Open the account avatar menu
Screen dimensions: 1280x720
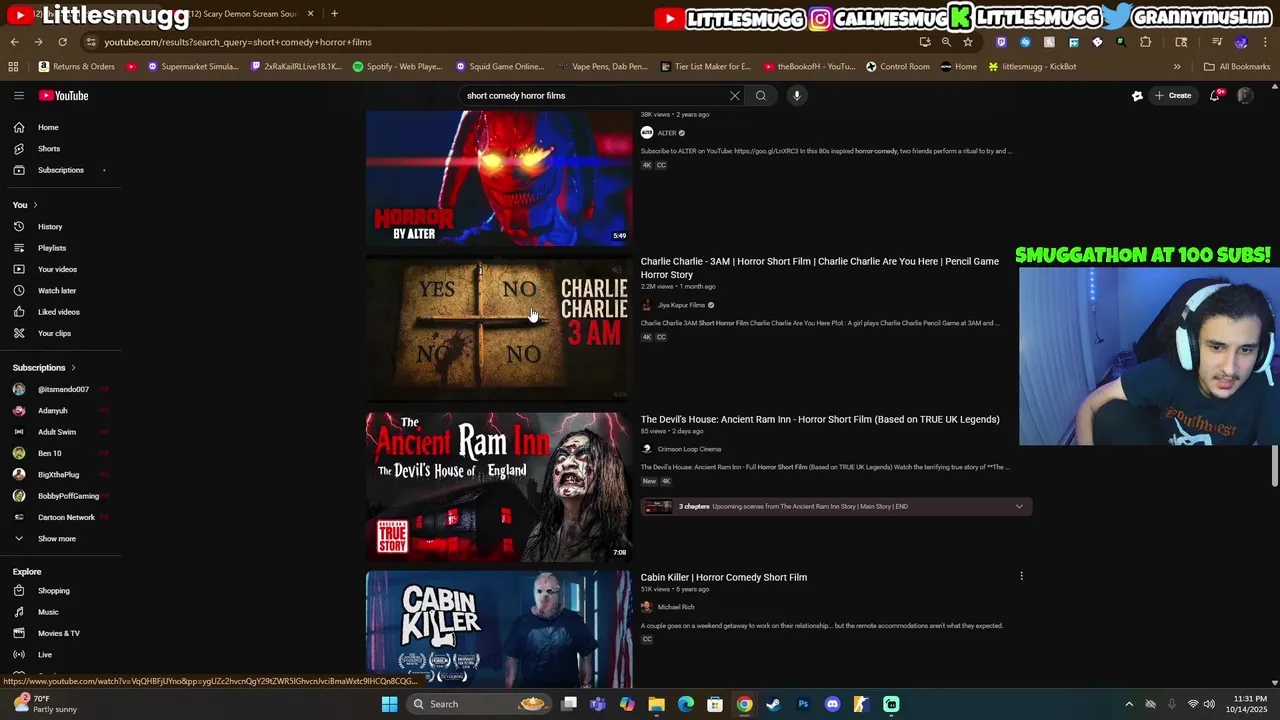coord(1245,96)
